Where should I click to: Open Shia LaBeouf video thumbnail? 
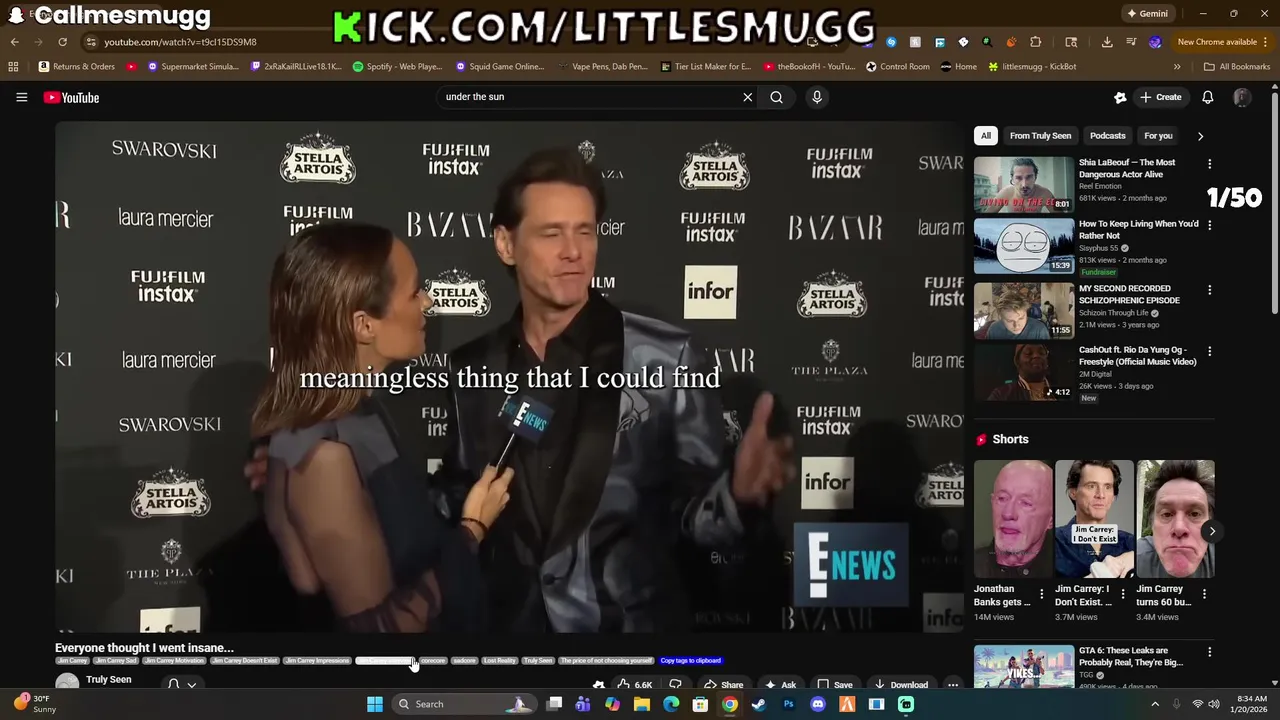point(1023,184)
